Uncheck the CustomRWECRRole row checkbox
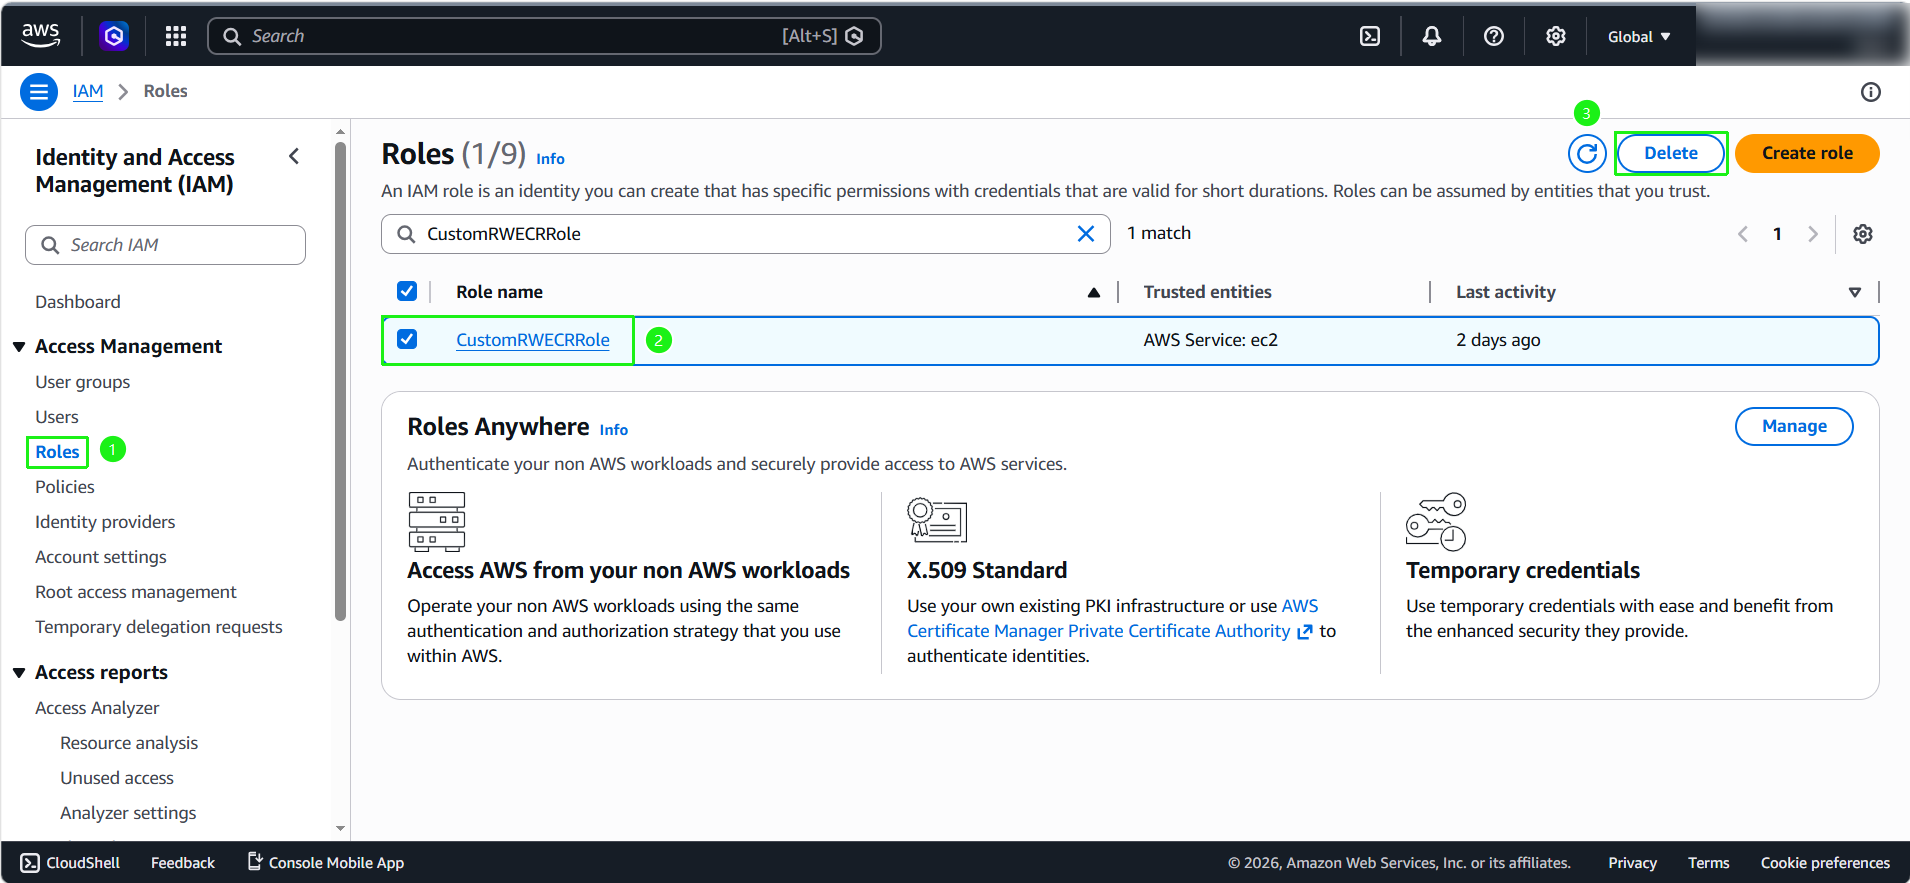1910x883 pixels. [x=407, y=339]
